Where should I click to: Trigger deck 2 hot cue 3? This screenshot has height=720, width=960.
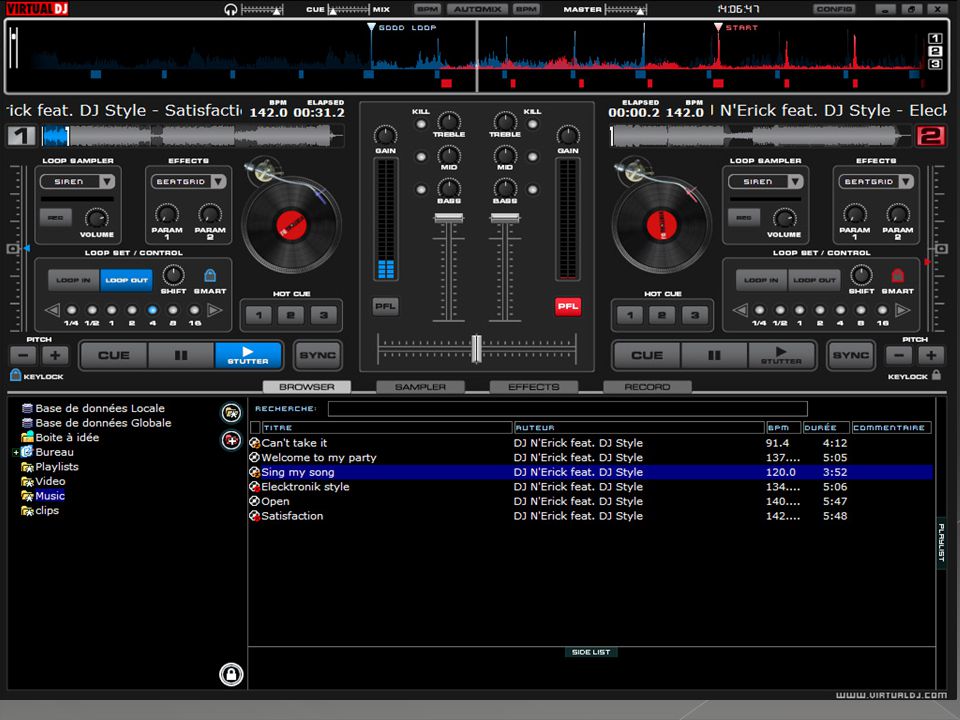click(x=695, y=315)
